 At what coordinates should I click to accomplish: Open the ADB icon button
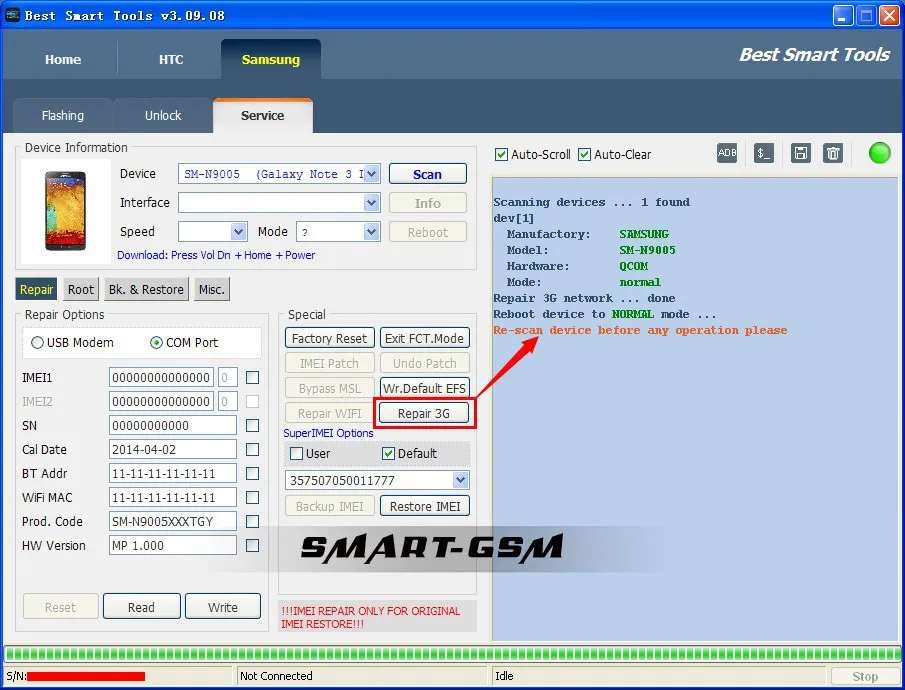(x=727, y=153)
